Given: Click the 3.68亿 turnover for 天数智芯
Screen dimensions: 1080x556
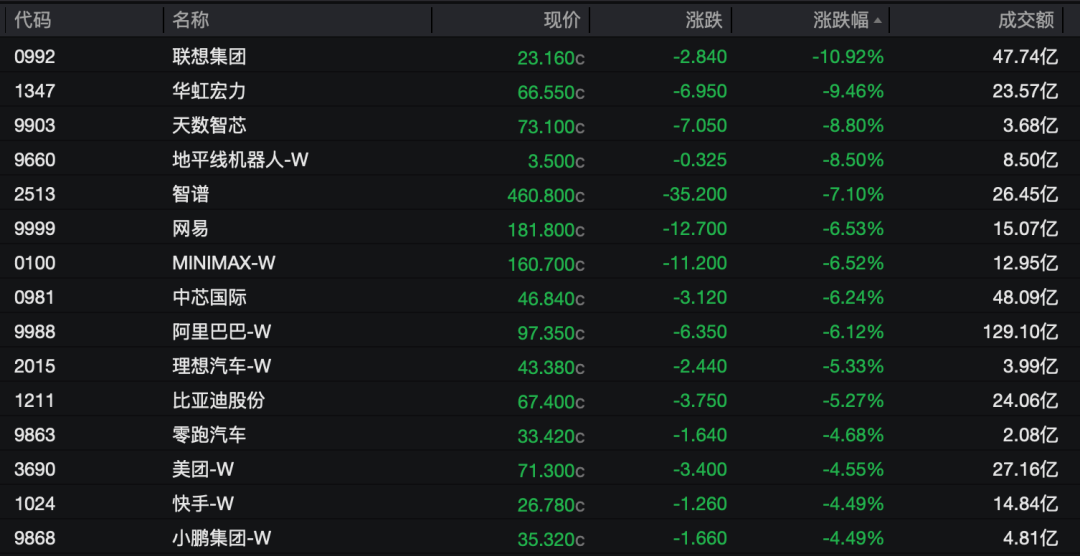Looking at the screenshot, I should [x=1030, y=126].
